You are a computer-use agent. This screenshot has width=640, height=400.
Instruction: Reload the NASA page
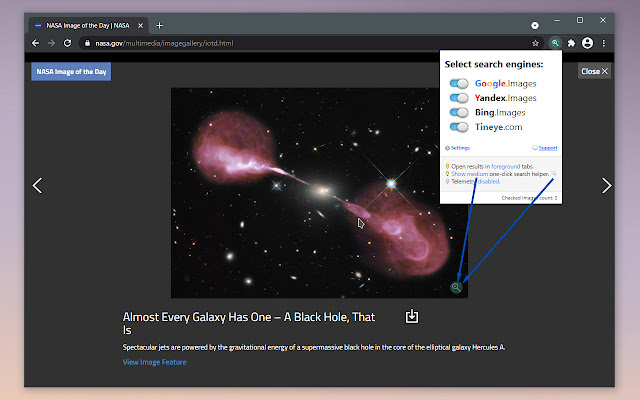pyautogui.click(x=68, y=43)
